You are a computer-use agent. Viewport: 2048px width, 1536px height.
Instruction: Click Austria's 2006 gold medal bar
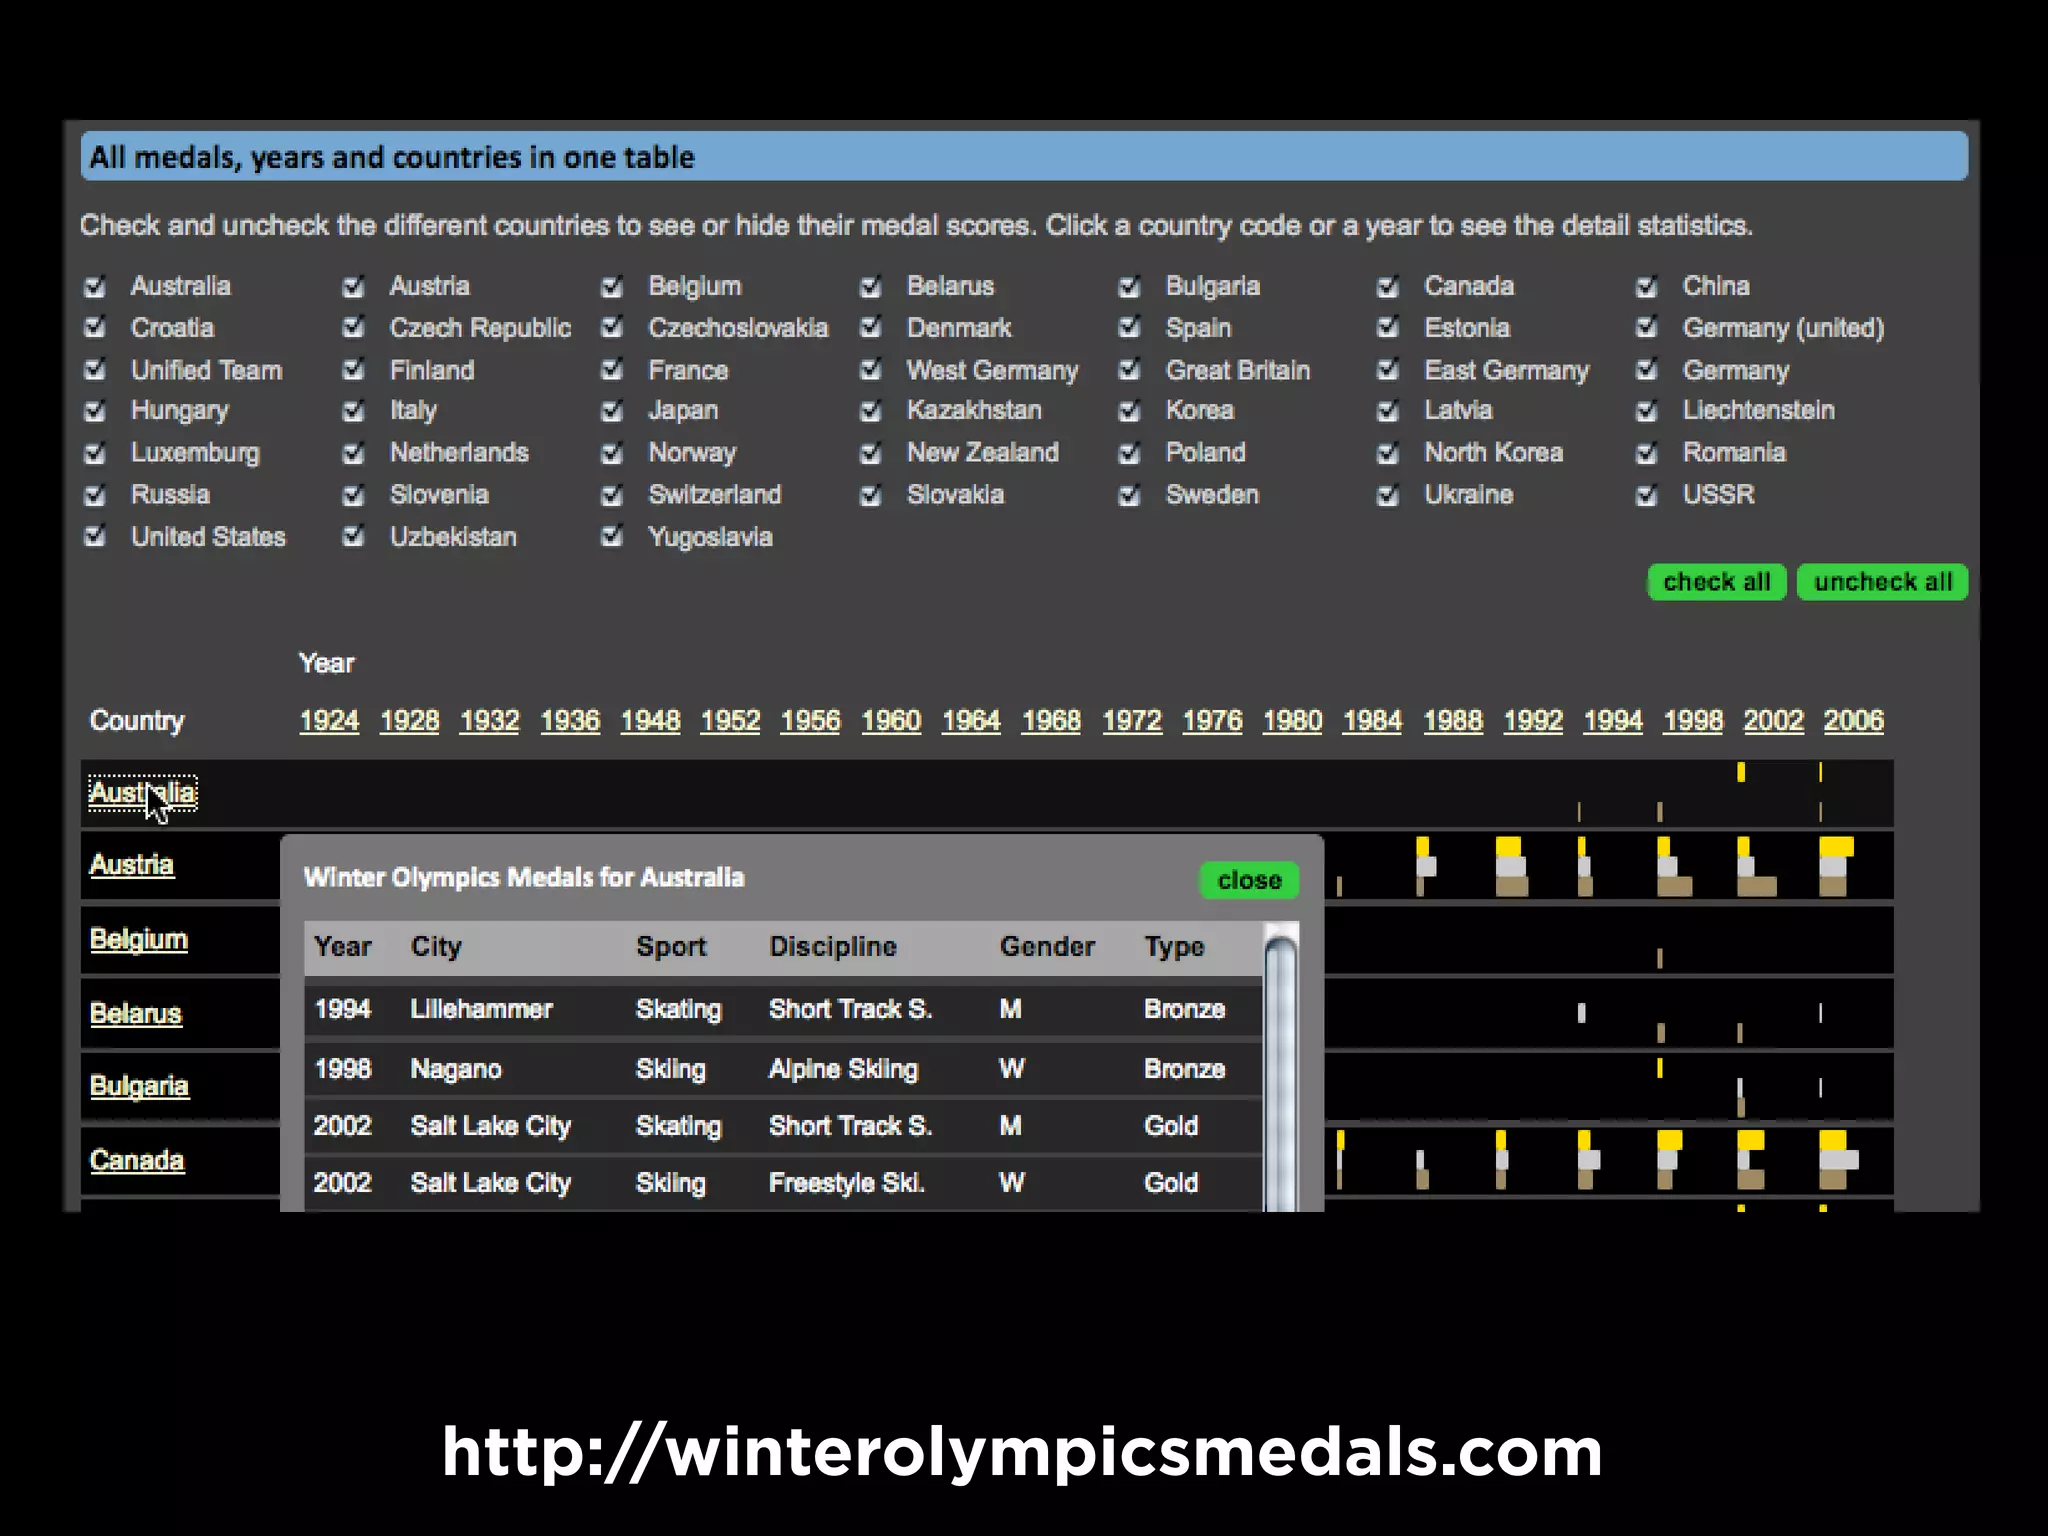click(x=1836, y=848)
